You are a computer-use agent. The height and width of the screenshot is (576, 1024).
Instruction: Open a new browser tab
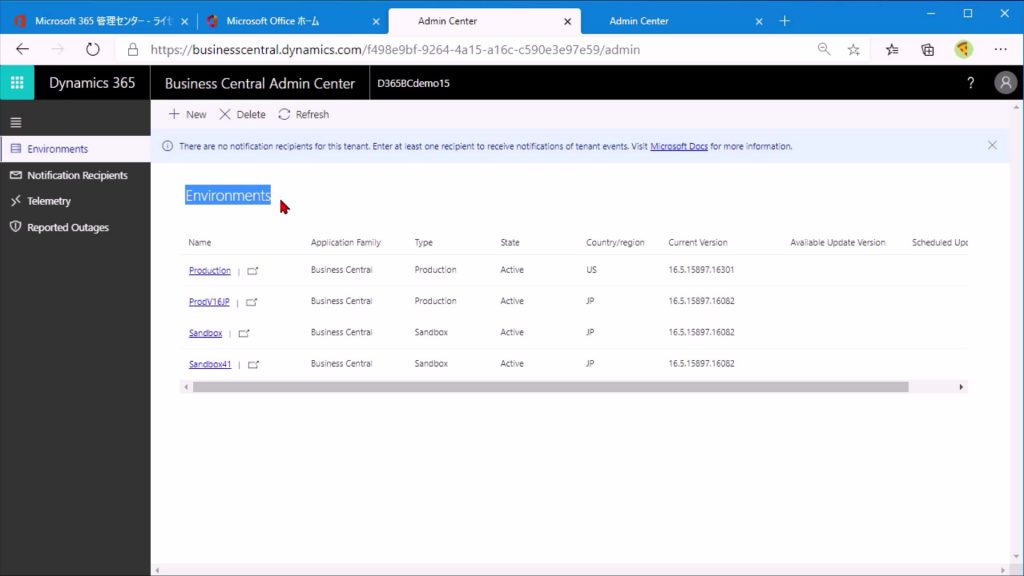click(784, 21)
